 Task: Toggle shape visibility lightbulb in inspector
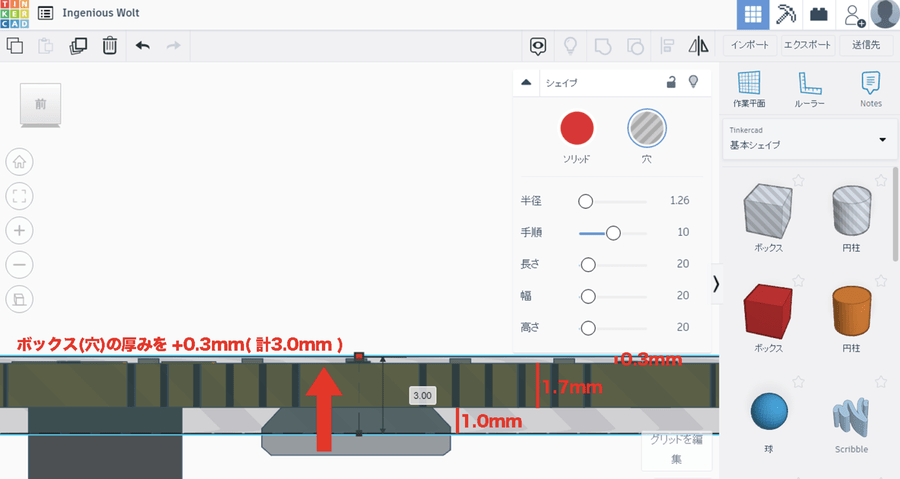pyautogui.click(x=693, y=82)
